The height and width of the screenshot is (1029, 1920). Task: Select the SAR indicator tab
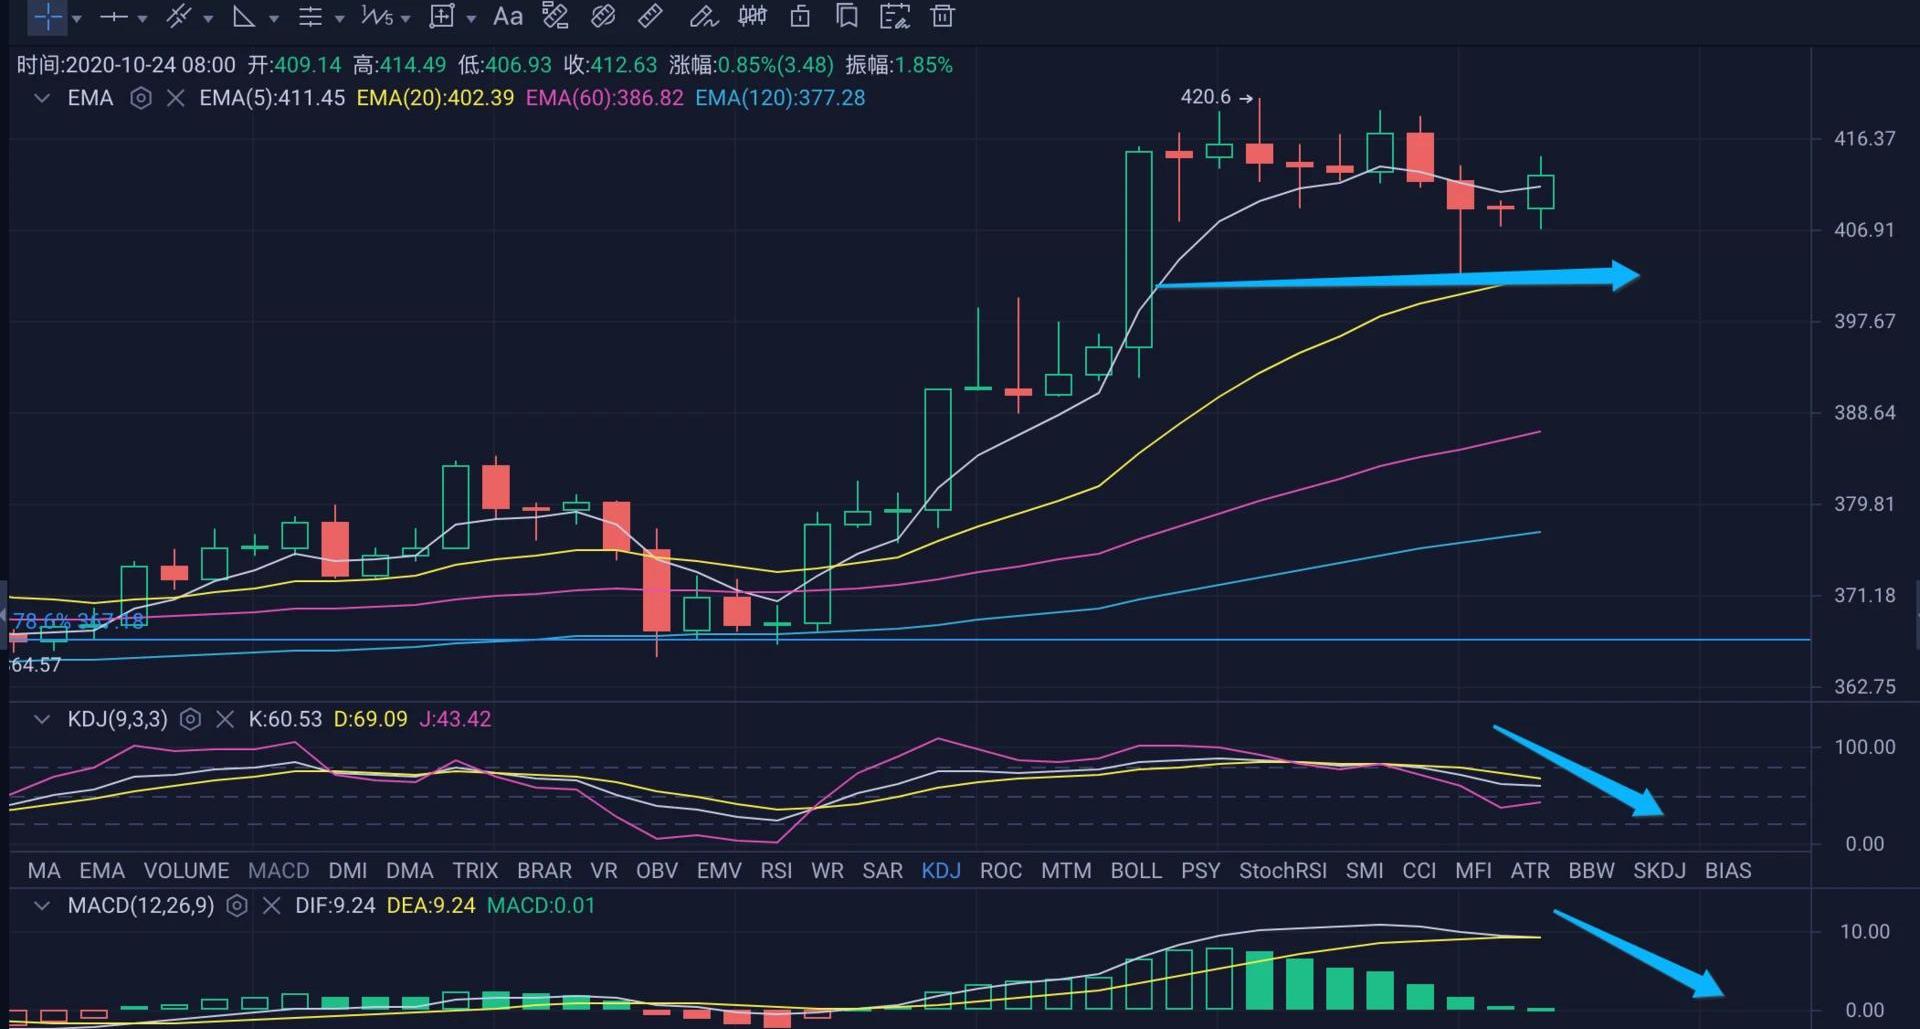pos(882,871)
